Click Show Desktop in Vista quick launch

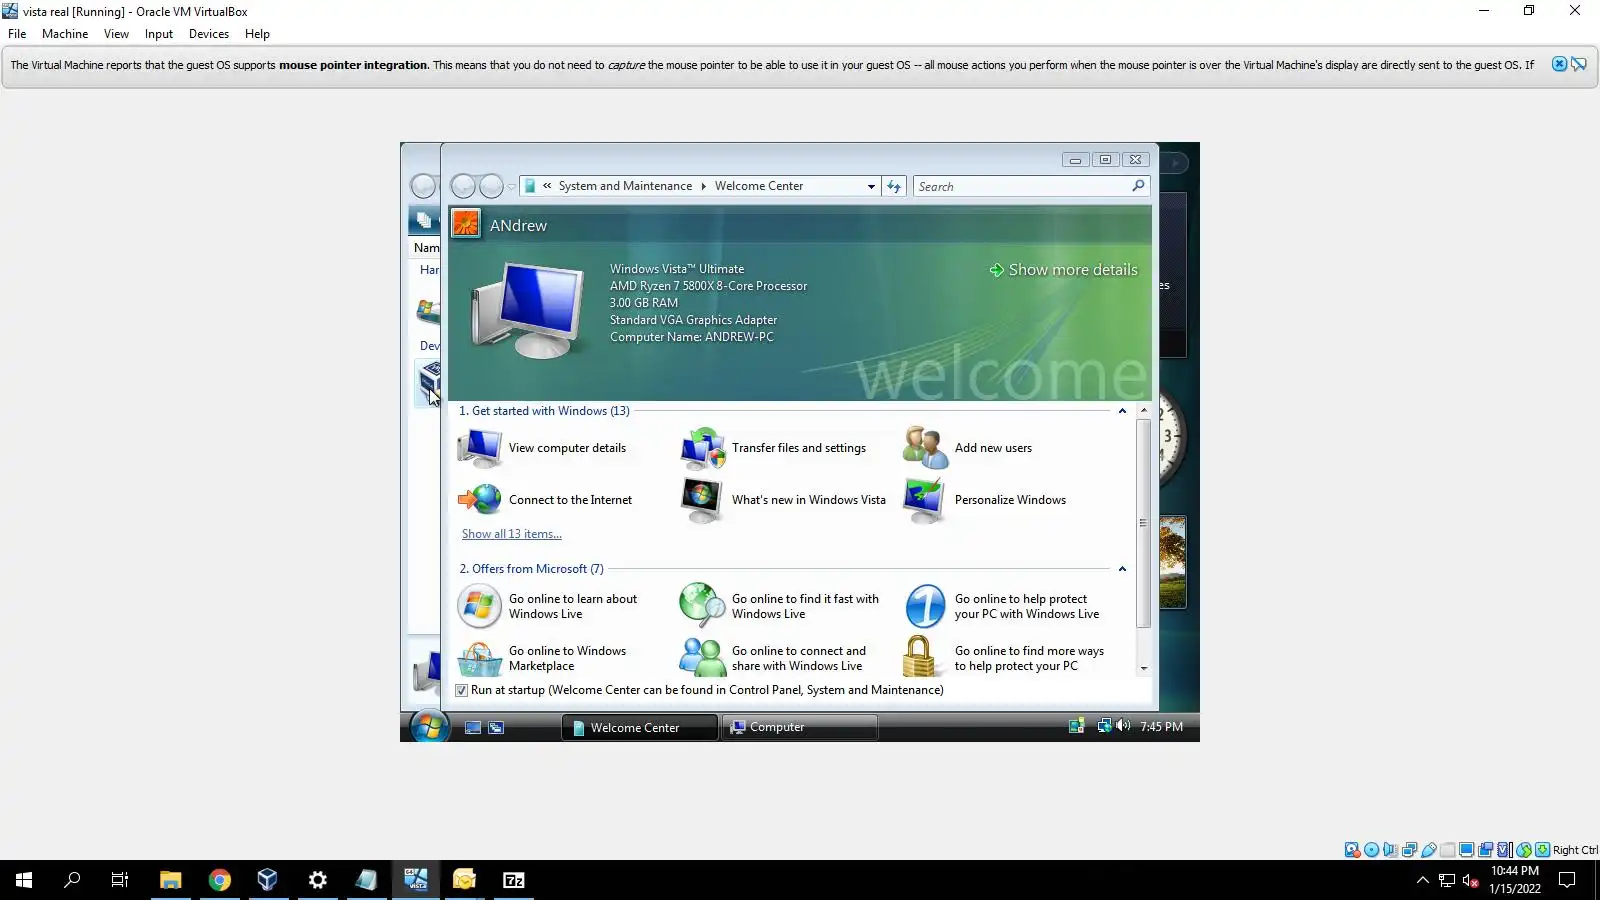[473, 728]
